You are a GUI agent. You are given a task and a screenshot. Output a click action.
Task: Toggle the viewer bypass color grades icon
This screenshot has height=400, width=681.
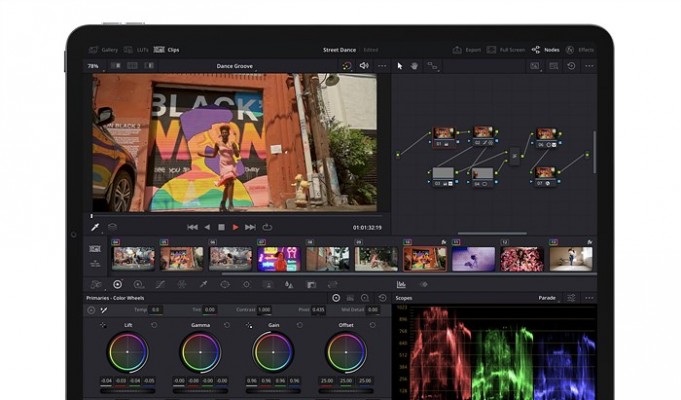click(347, 66)
